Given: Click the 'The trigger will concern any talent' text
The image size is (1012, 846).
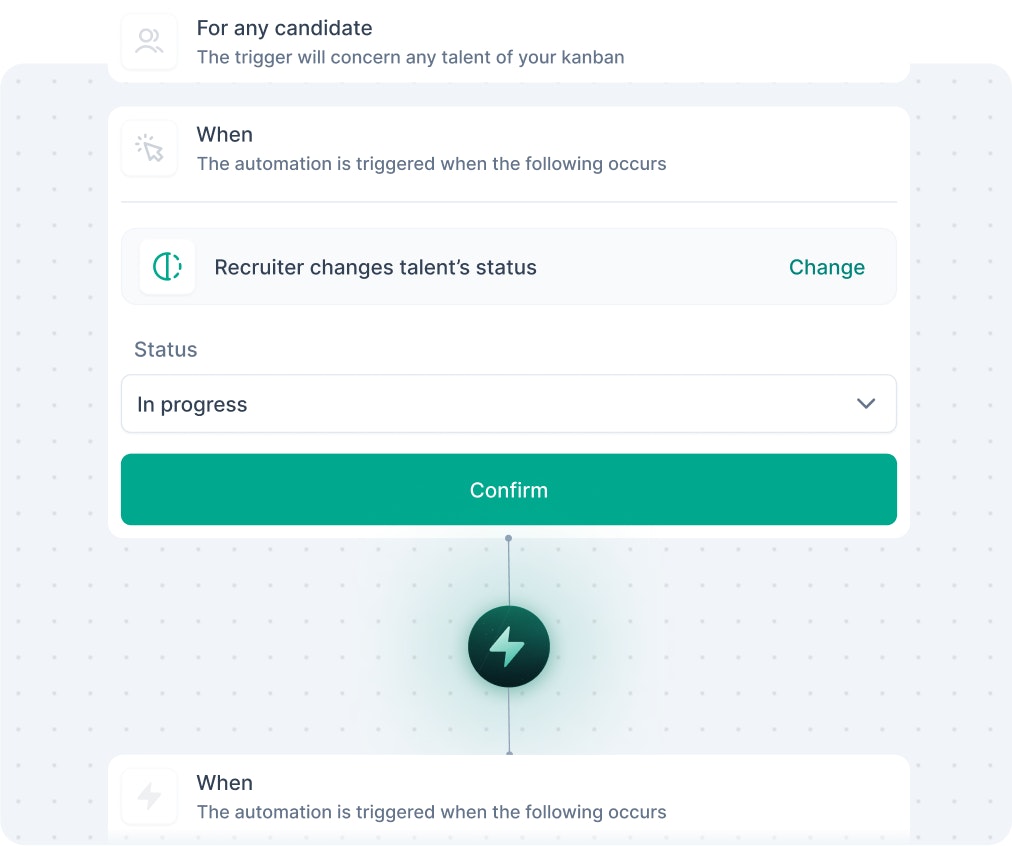Looking at the screenshot, I should [x=410, y=57].
